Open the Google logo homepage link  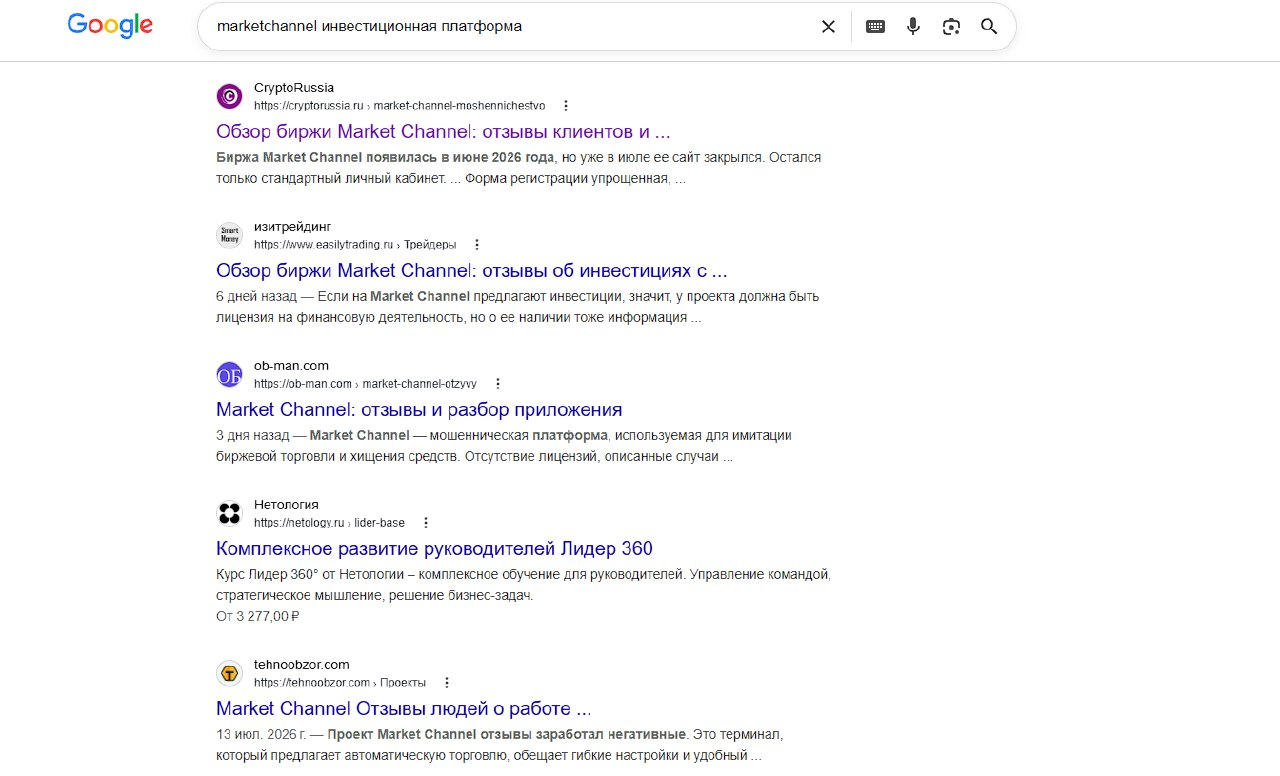pos(110,26)
